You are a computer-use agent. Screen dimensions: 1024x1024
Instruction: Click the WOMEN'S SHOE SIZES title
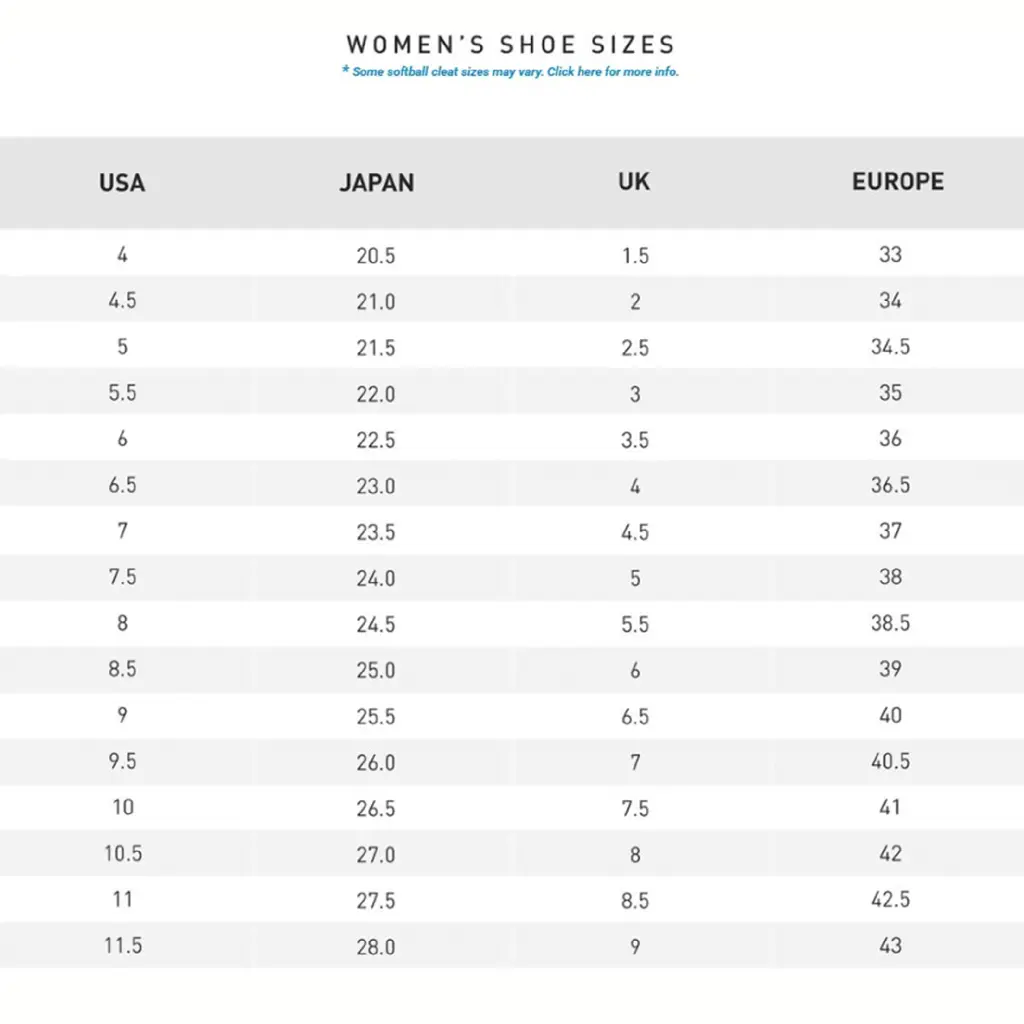pos(510,44)
